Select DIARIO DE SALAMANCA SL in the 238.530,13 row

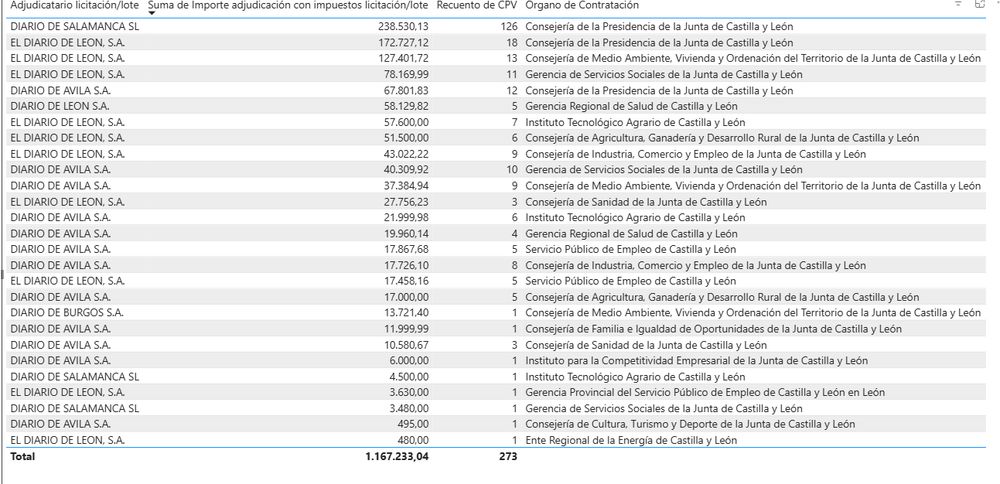[x=75, y=27]
